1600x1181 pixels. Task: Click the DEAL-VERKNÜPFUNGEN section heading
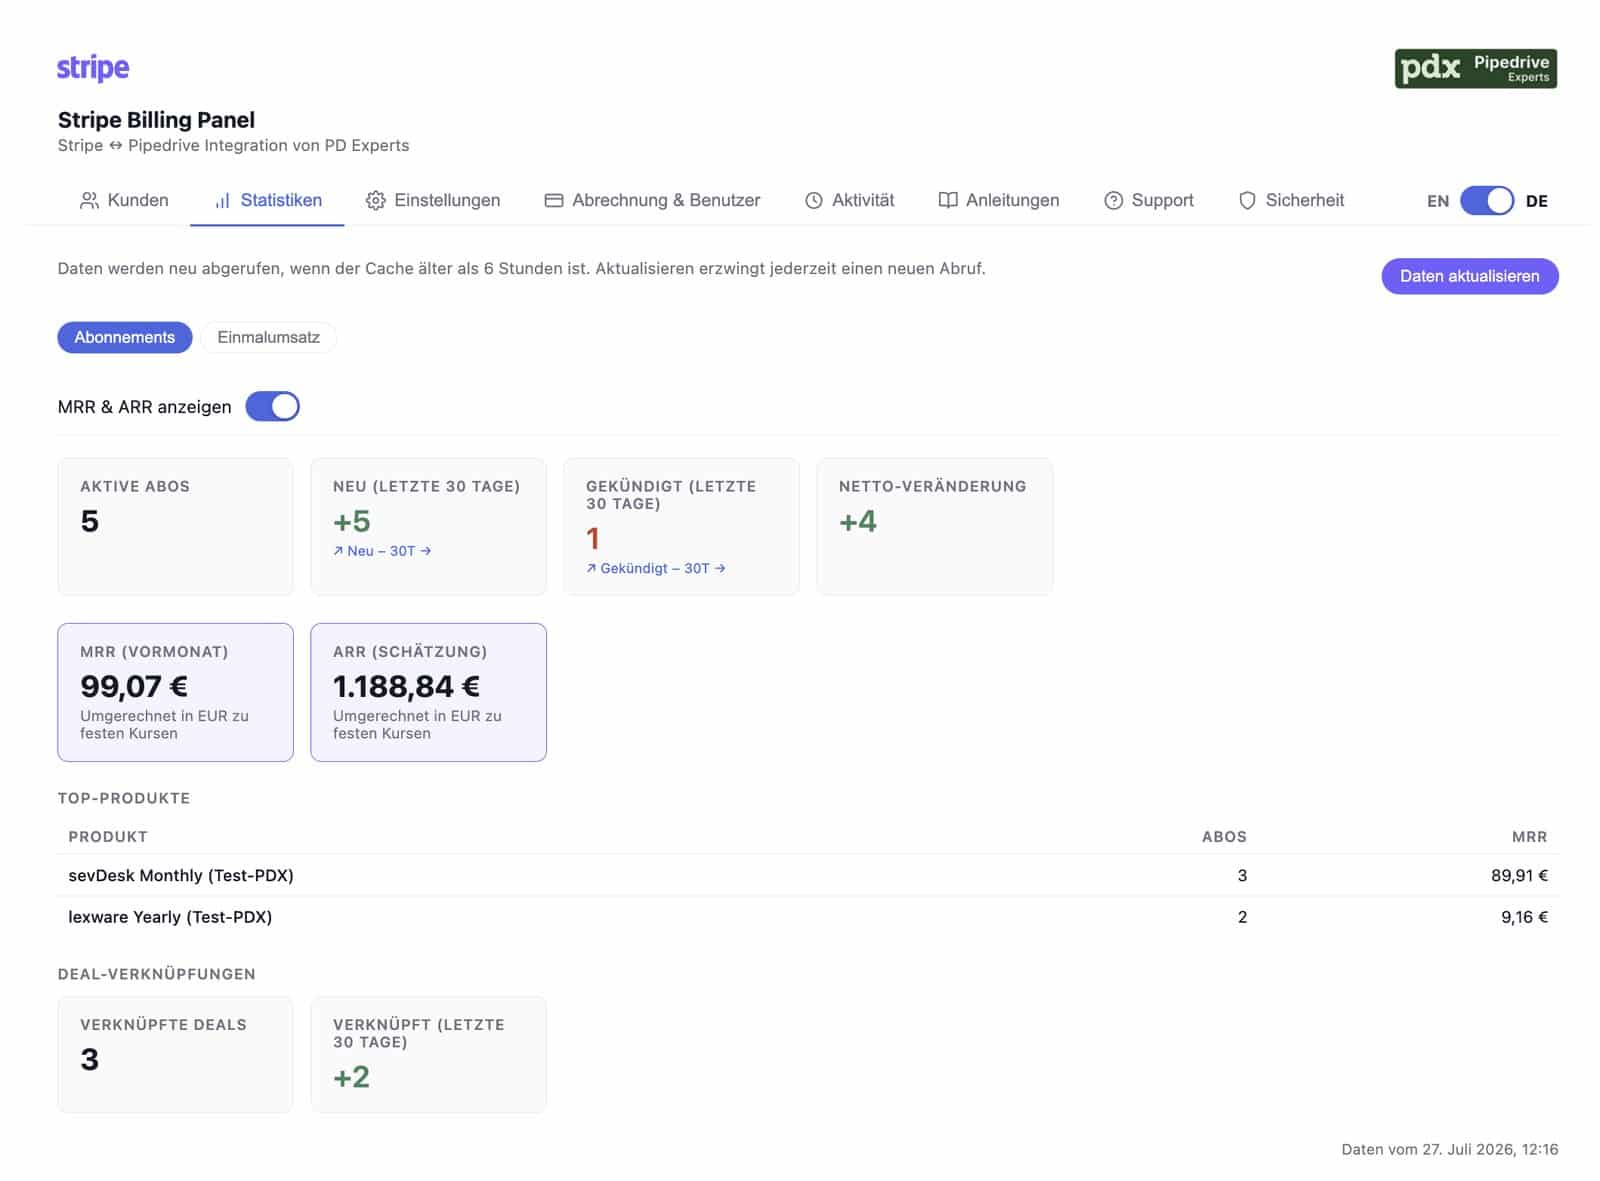(157, 974)
